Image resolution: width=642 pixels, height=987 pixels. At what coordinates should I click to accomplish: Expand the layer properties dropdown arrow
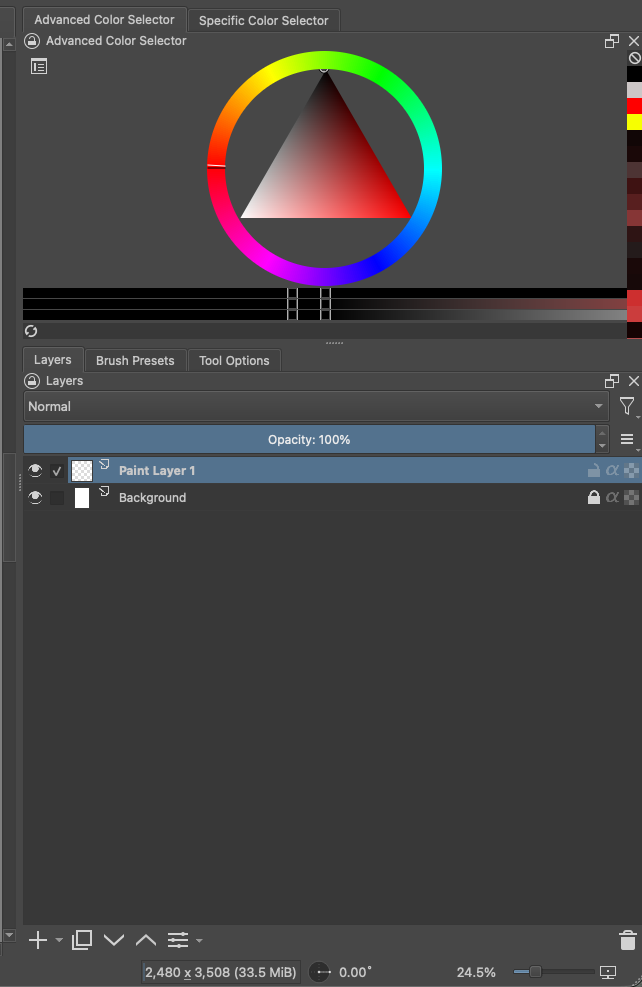click(x=200, y=940)
